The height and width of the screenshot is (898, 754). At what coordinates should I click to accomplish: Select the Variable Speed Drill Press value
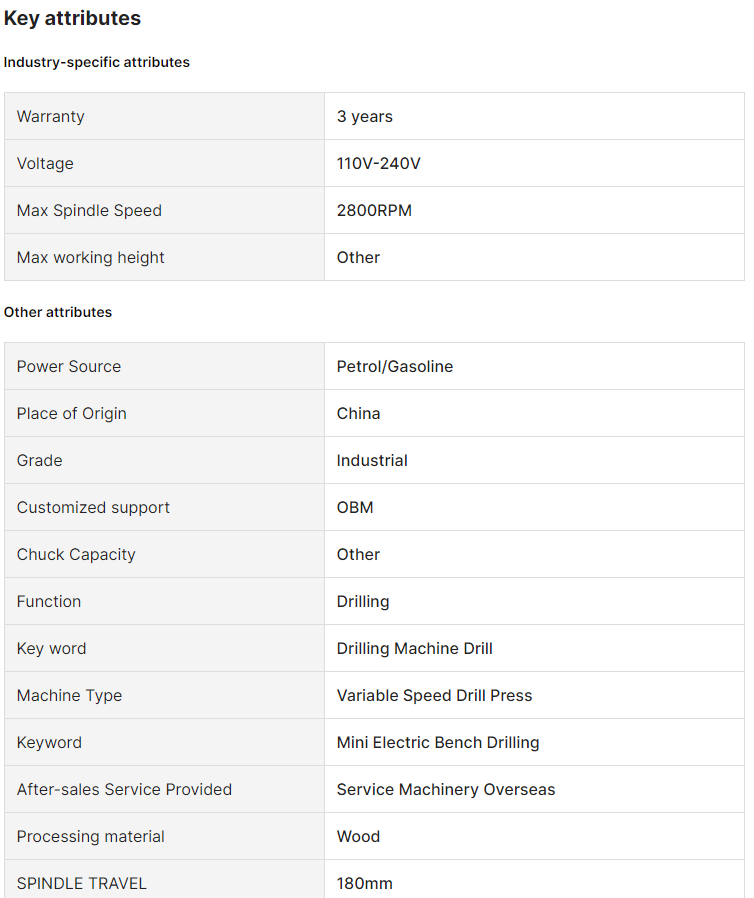pyautogui.click(x=435, y=696)
